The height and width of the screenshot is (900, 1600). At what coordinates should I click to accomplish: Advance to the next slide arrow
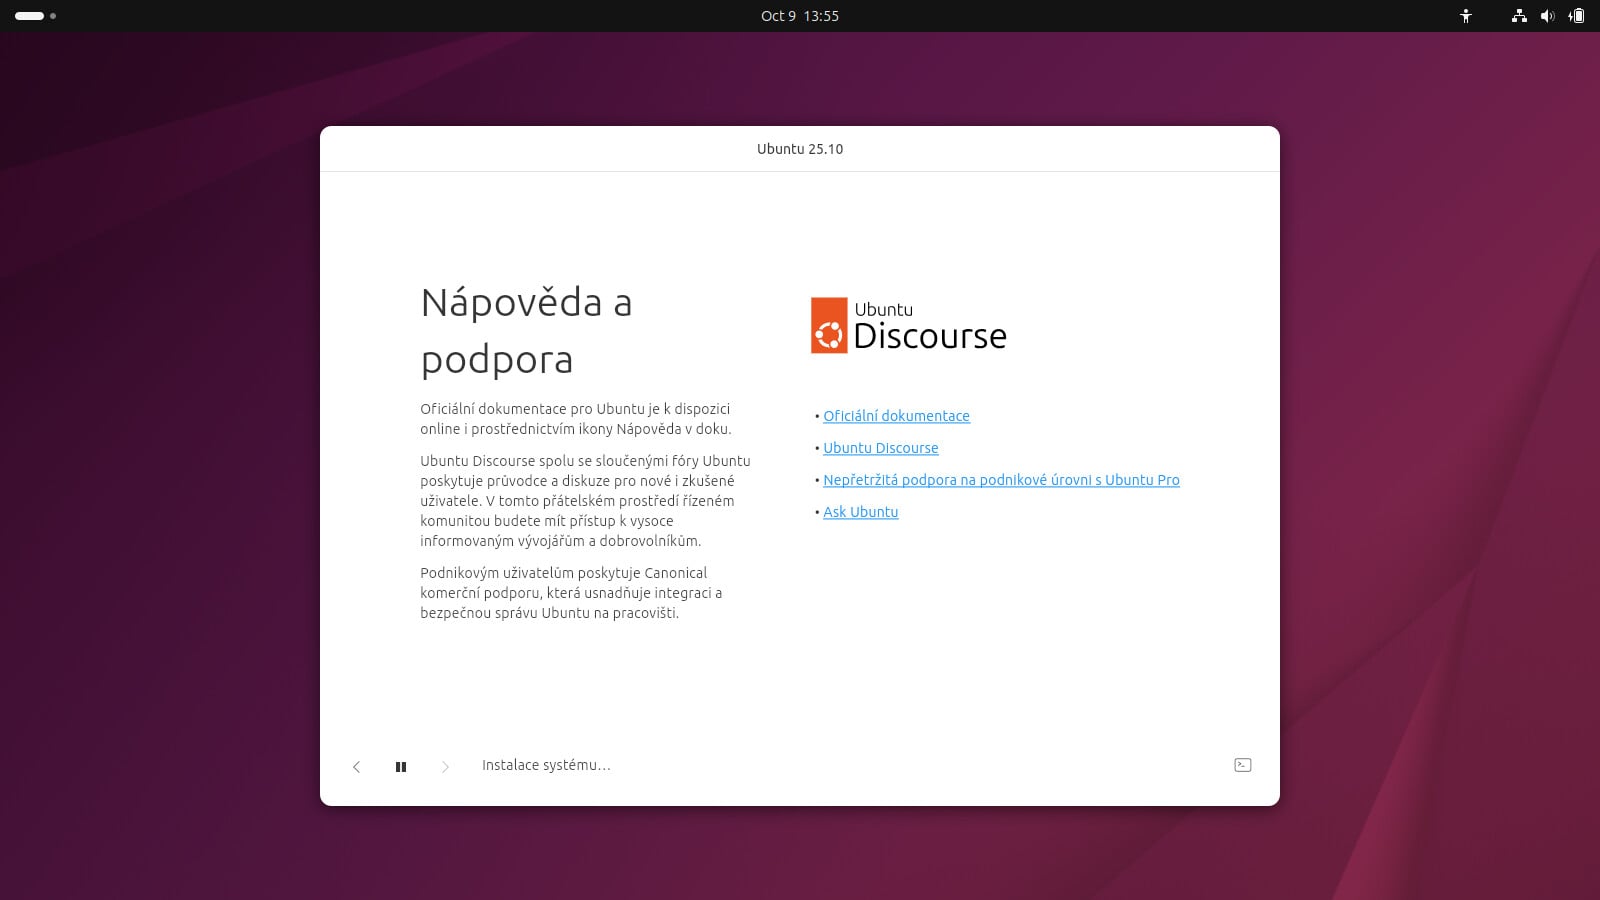click(x=445, y=767)
